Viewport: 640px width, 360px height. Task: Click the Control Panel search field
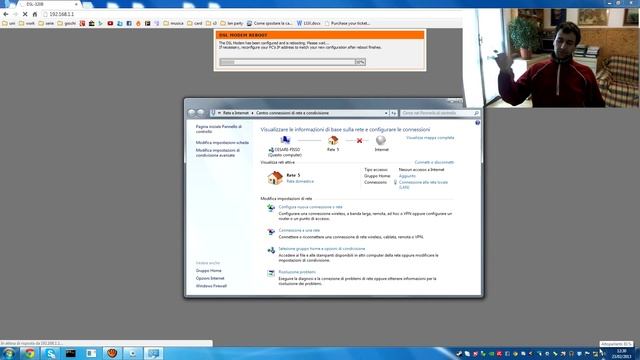[x=439, y=113]
